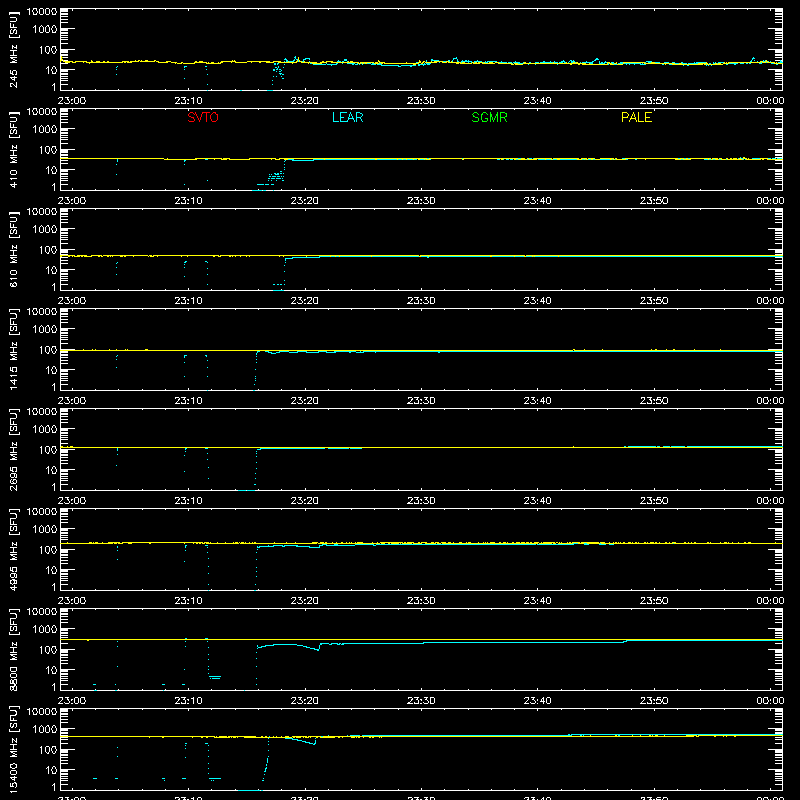Click 23:10 time label of 245 MHz panel
800x800 pixels.
coord(188,101)
